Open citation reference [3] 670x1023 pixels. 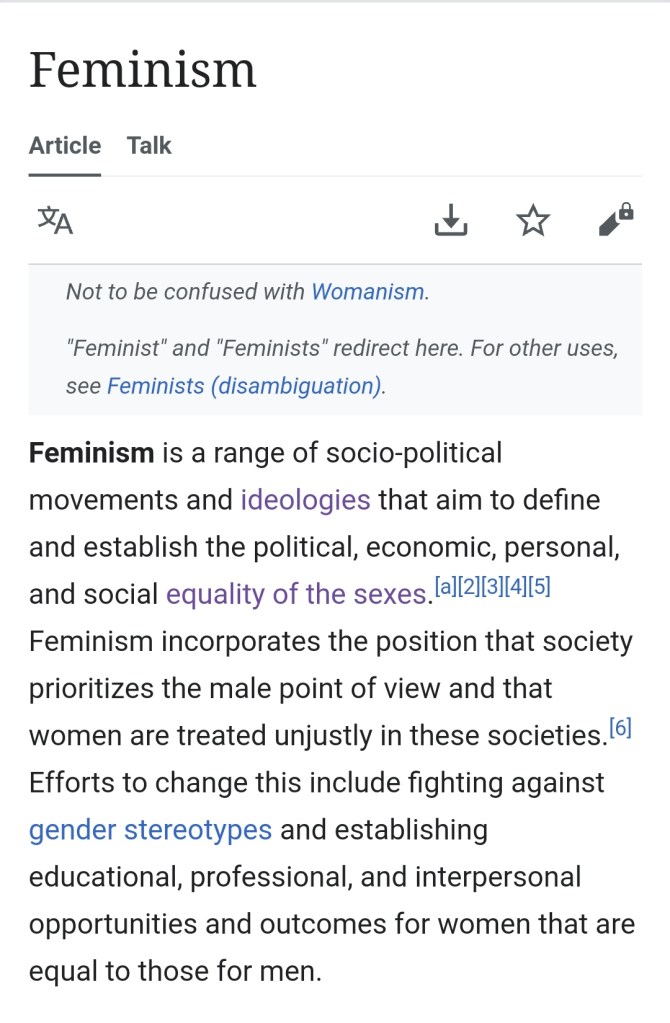[x=493, y=587]
